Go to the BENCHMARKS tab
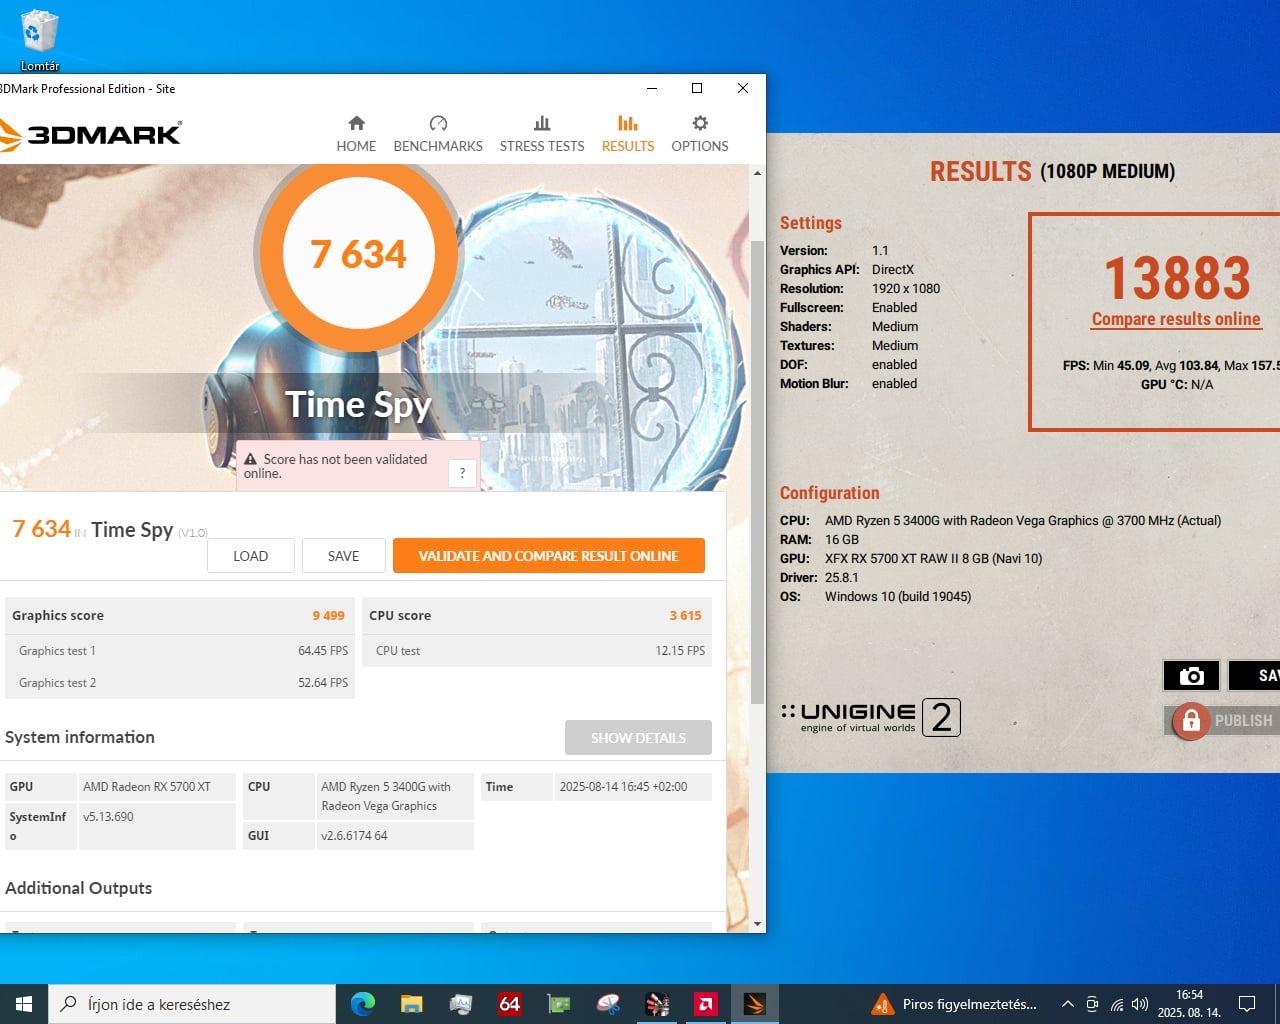1280x1024 pixels. tap(438, 134)
